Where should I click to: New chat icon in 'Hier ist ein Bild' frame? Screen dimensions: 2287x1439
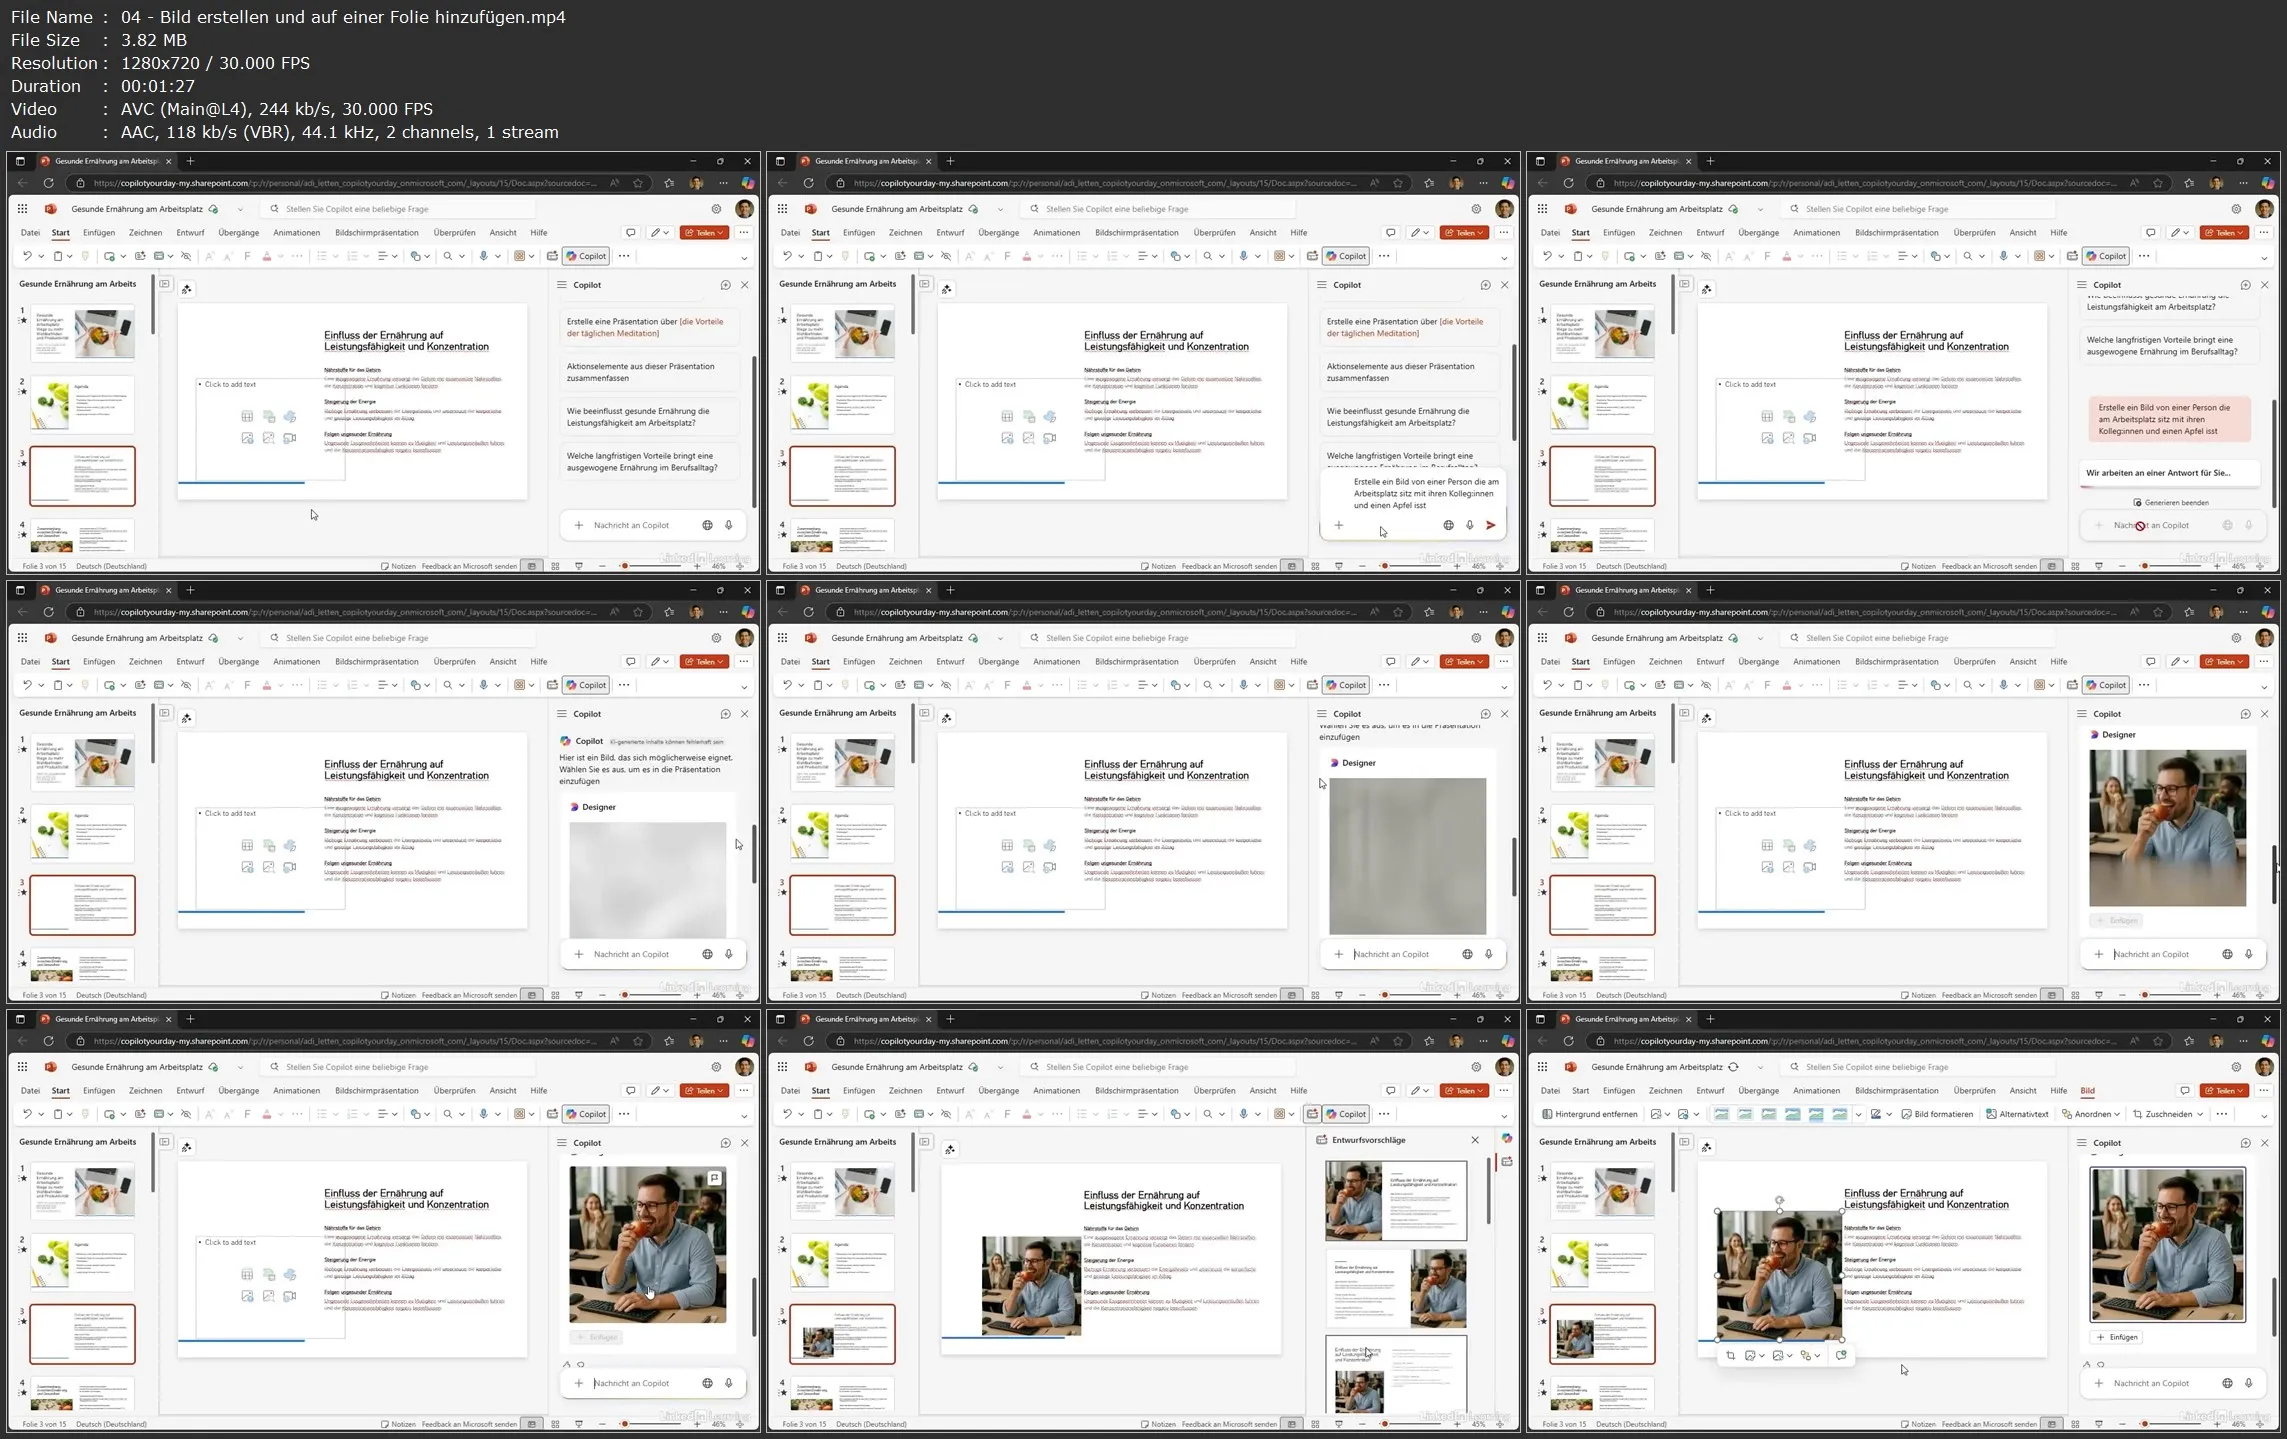coord(725,714)
